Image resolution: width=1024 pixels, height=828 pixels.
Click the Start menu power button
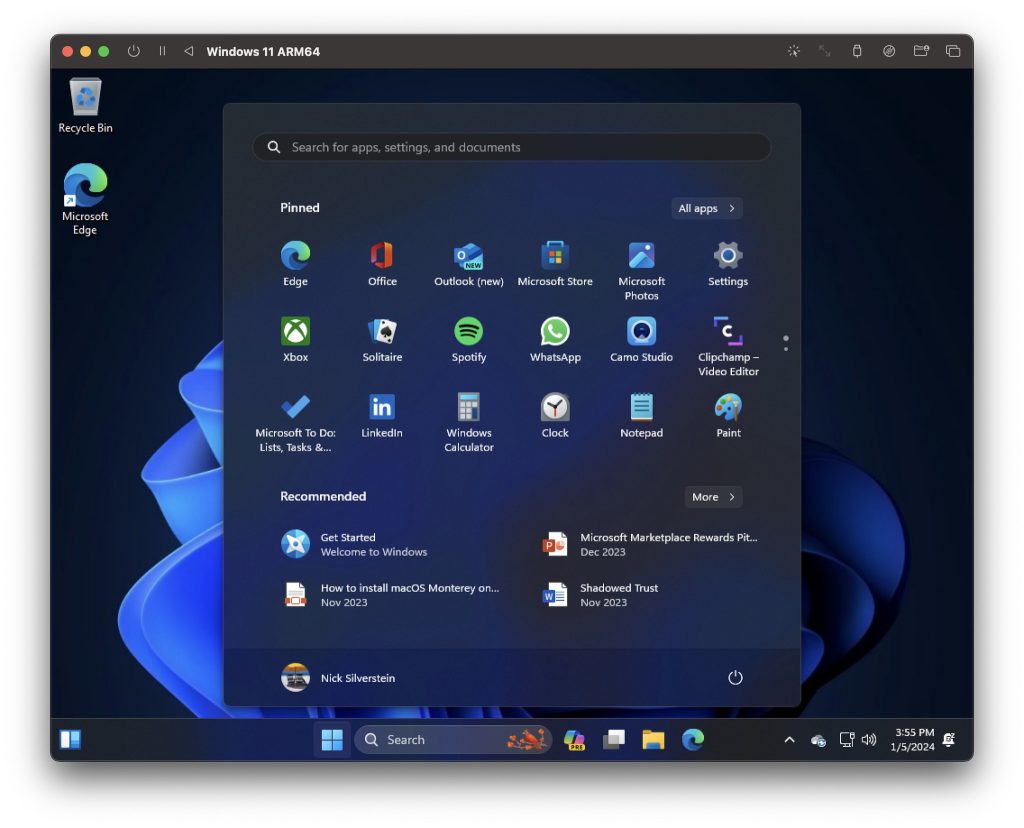[735, 678]
